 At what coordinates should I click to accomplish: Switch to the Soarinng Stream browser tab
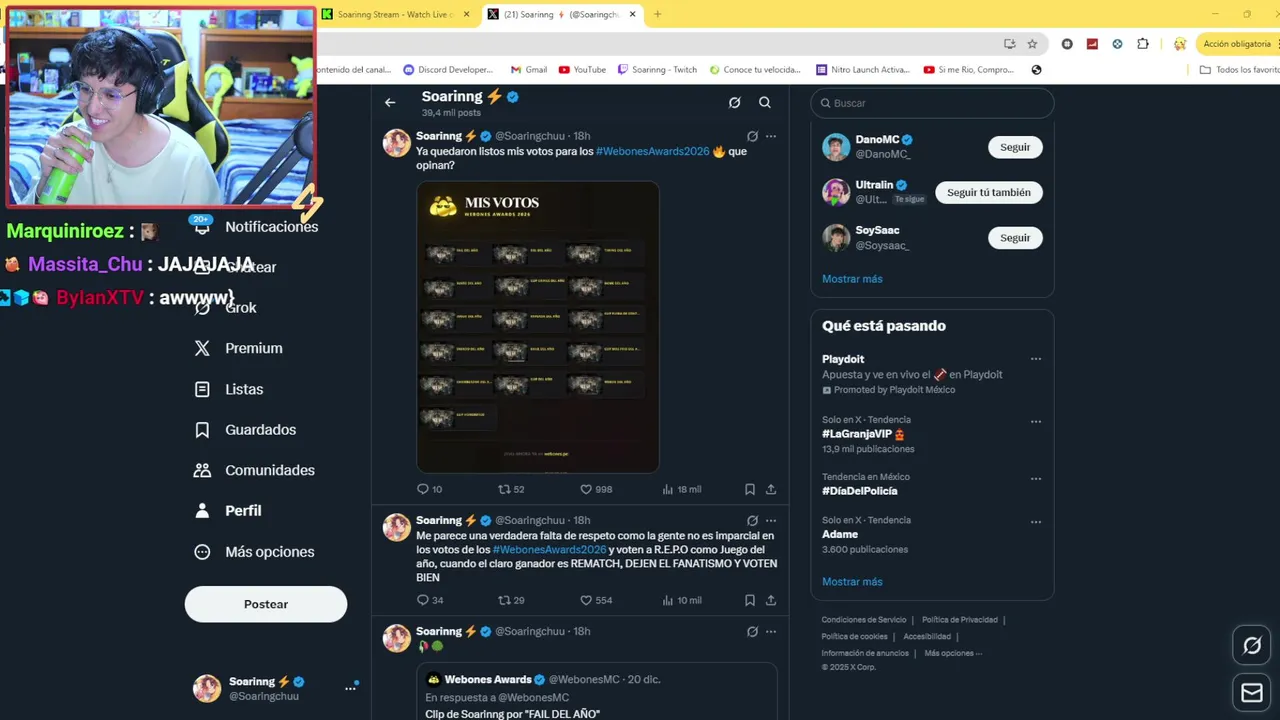[x=396, y=14]
